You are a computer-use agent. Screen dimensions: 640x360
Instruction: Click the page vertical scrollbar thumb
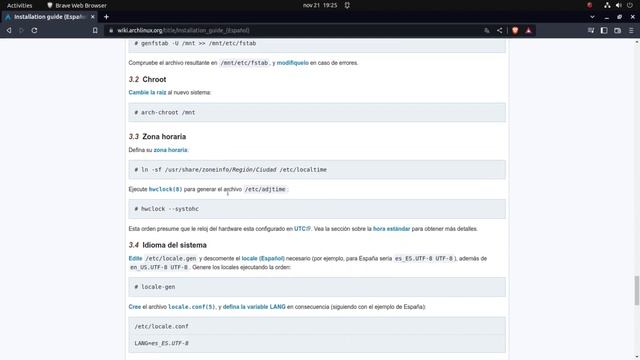(636, 290)
